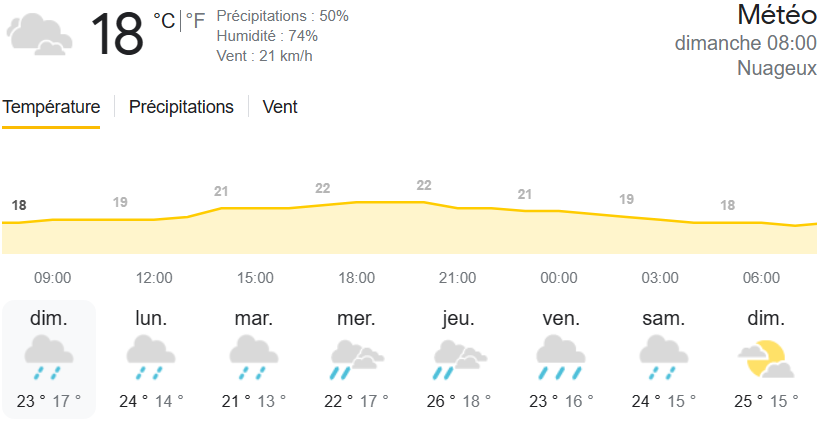
Task: Click Saturday's rain cloud icon
Action: (x=663, y=358)
